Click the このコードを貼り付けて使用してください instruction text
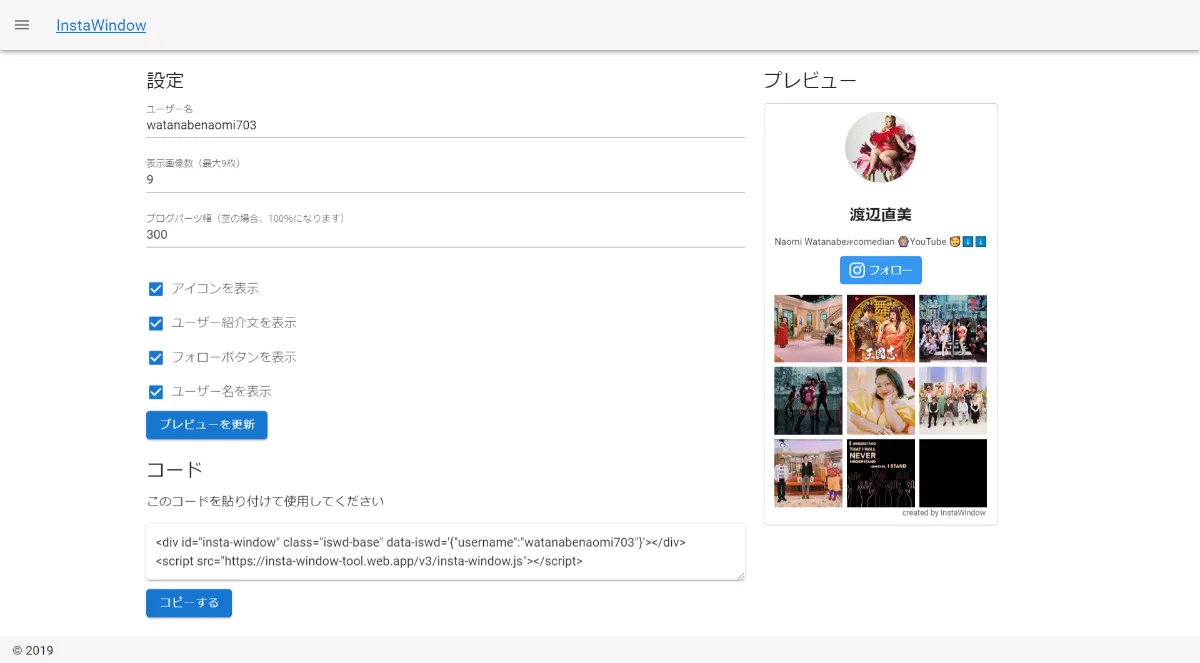Viewport: 1200px width, 663px height. 265,501
